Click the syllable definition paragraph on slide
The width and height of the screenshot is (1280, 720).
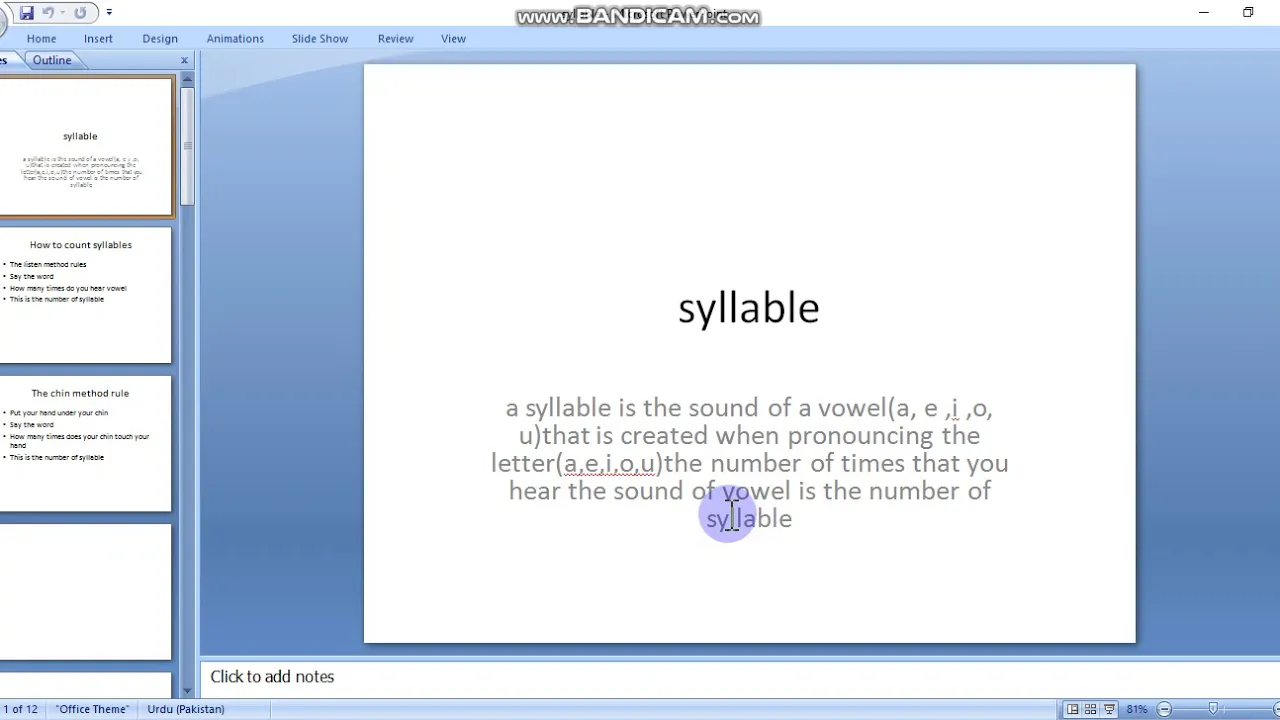pos(749,463)
